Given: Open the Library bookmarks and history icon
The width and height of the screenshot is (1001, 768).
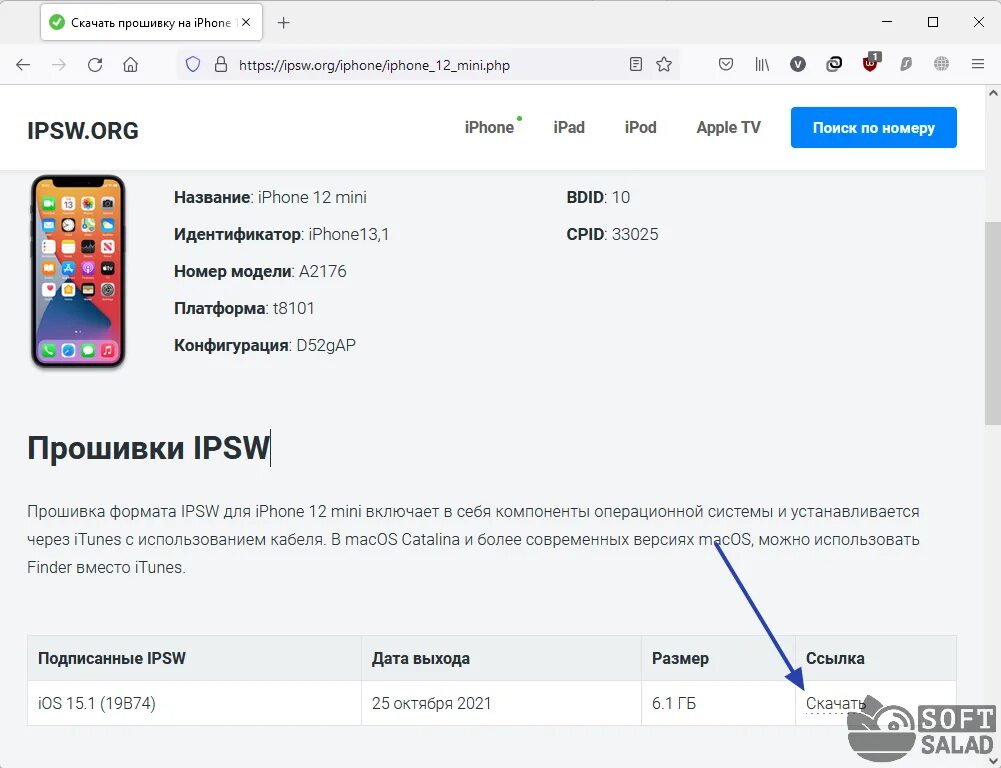Looking at the screenshot, I should click(x=762, y=64).
